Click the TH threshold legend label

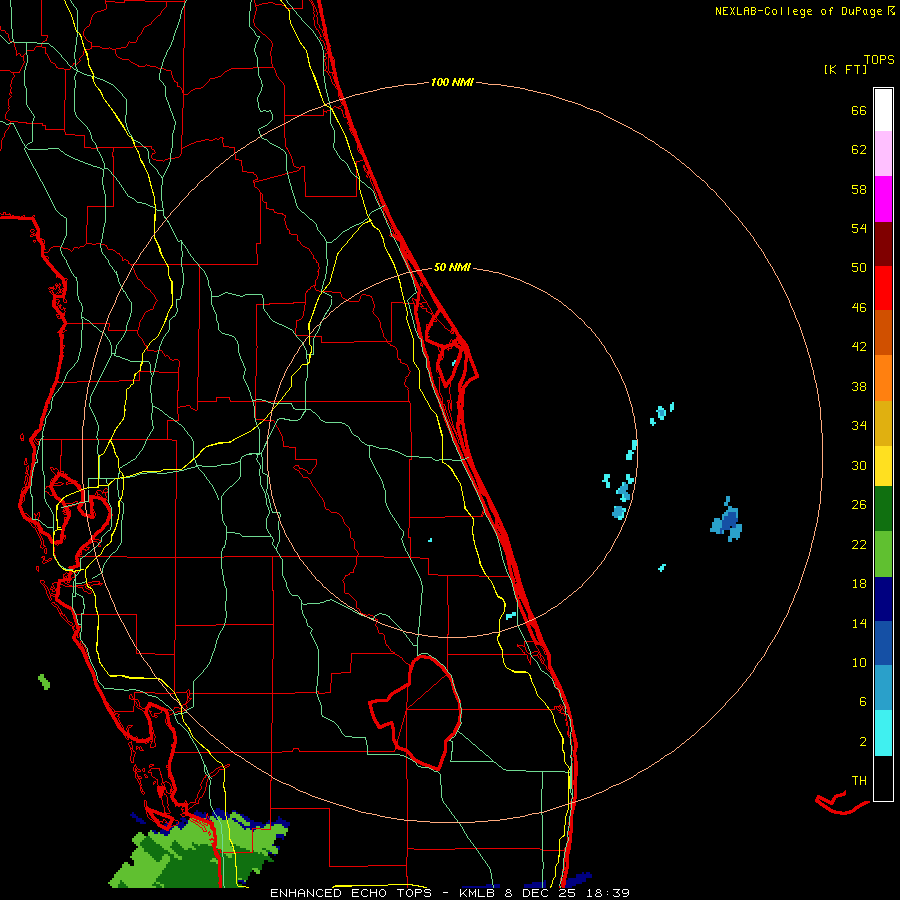(859, 781)
